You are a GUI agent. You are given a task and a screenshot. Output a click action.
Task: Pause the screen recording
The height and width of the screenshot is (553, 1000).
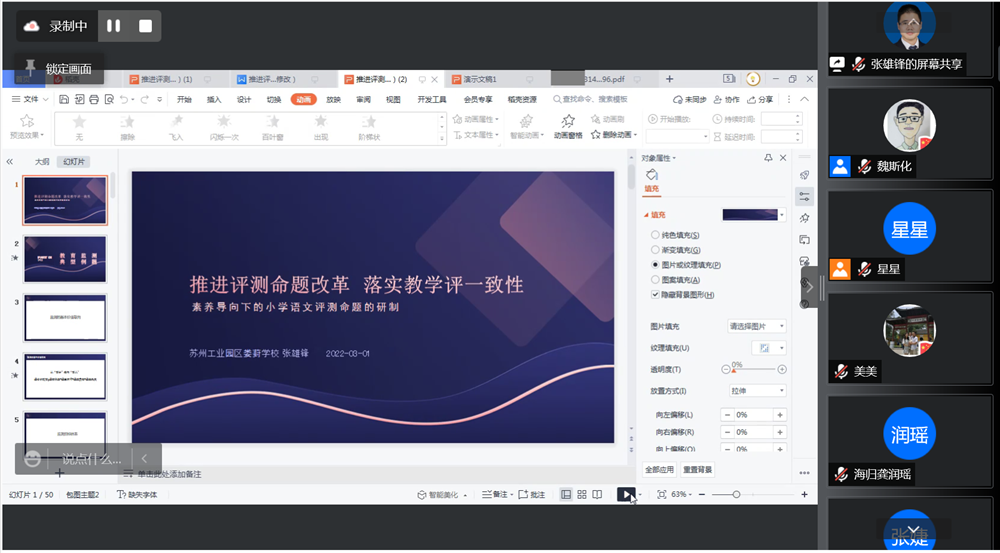pos(114,26)
